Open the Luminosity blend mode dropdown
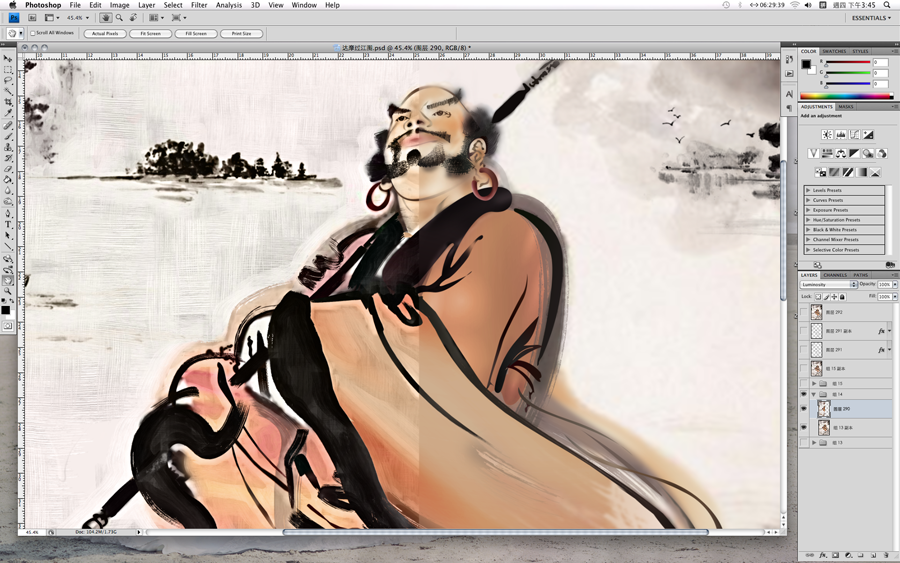The width and height of the screenshot is (900, 563). click(x=829, y=285)
